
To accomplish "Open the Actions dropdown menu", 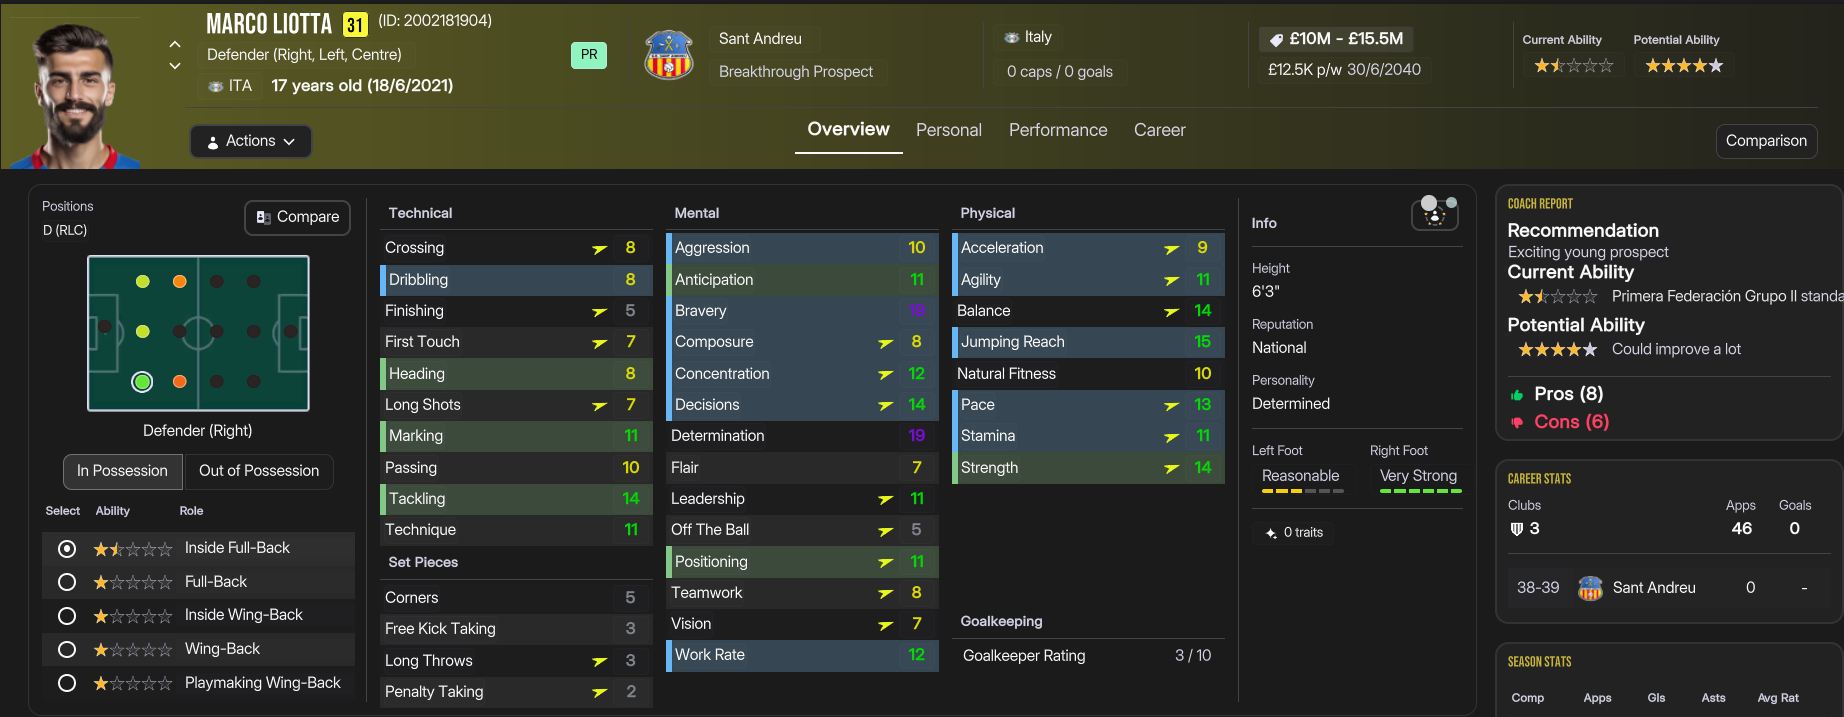I will (x=251, y=141).
